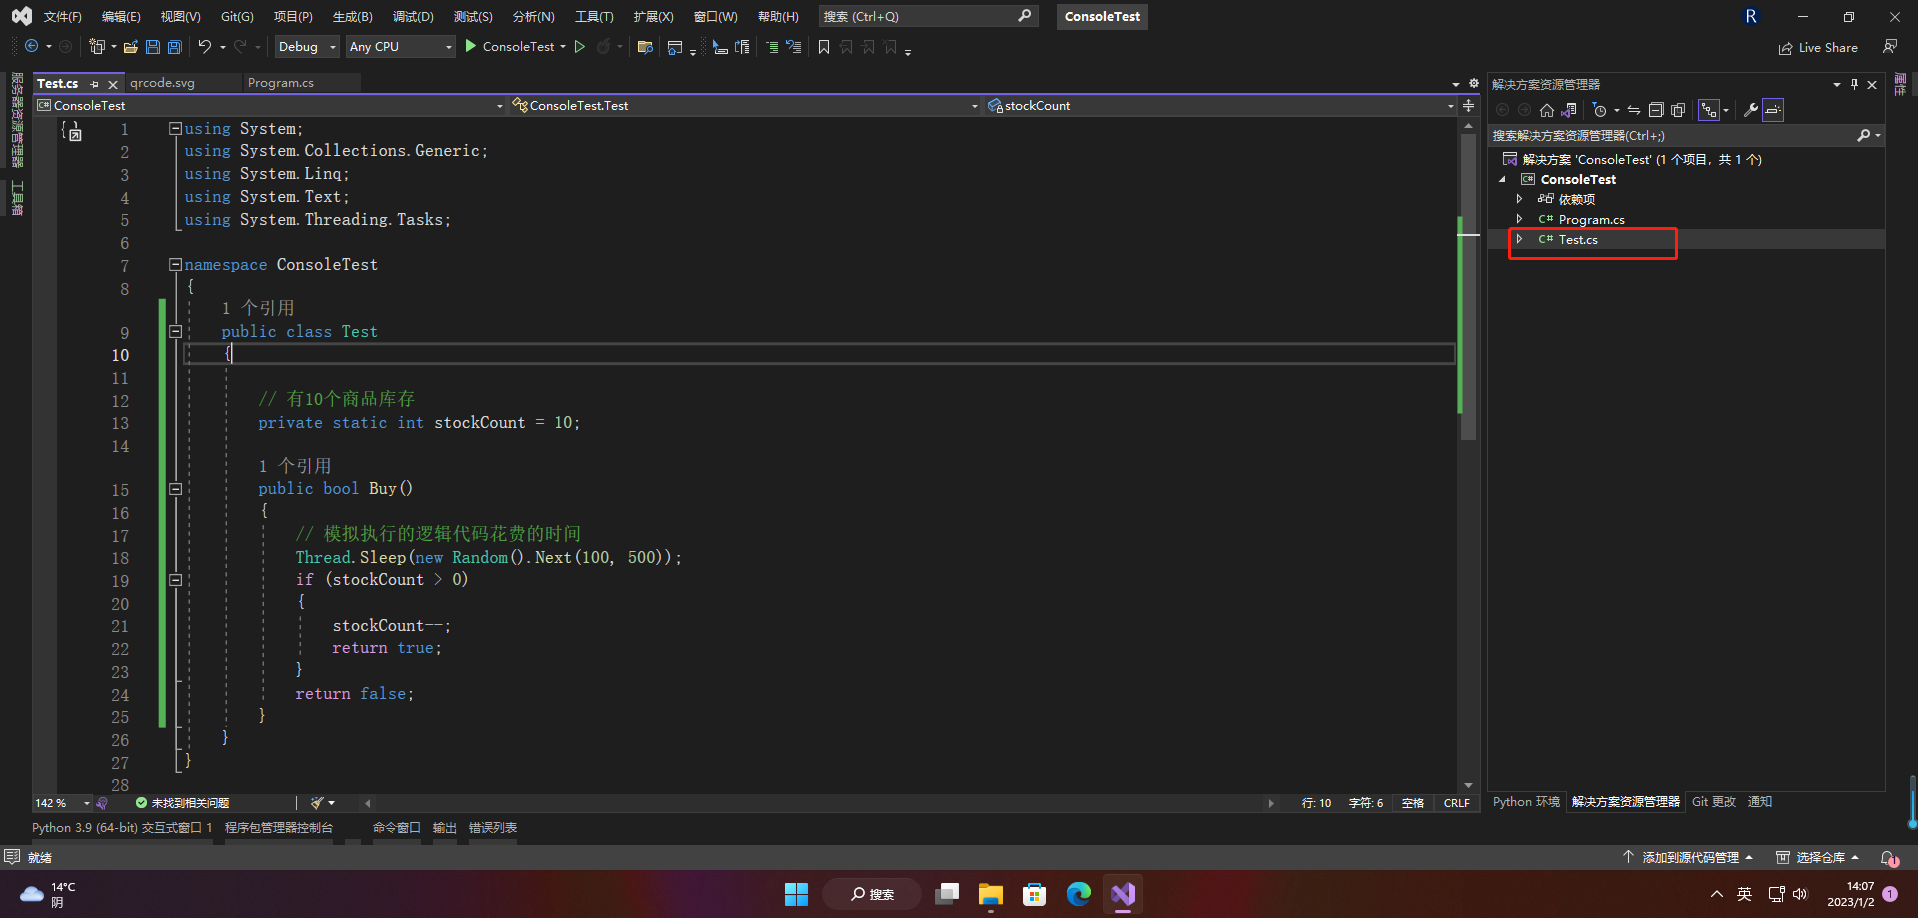The width and height of the screenshot is (1918, 918).
Task: Toggle pin on Test.cs tab
Action: [x=95, y=85]
